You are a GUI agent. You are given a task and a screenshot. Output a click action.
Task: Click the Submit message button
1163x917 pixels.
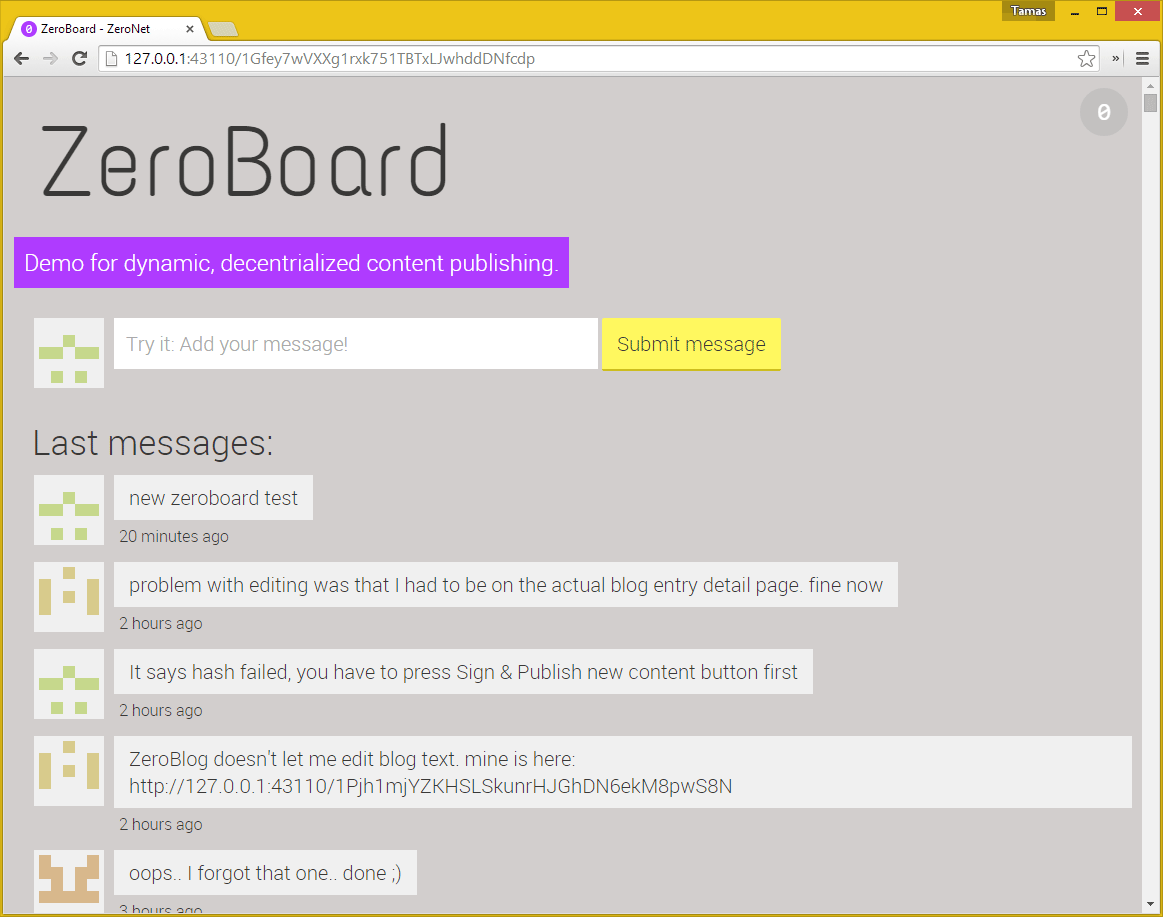click(x=691, y=344)
